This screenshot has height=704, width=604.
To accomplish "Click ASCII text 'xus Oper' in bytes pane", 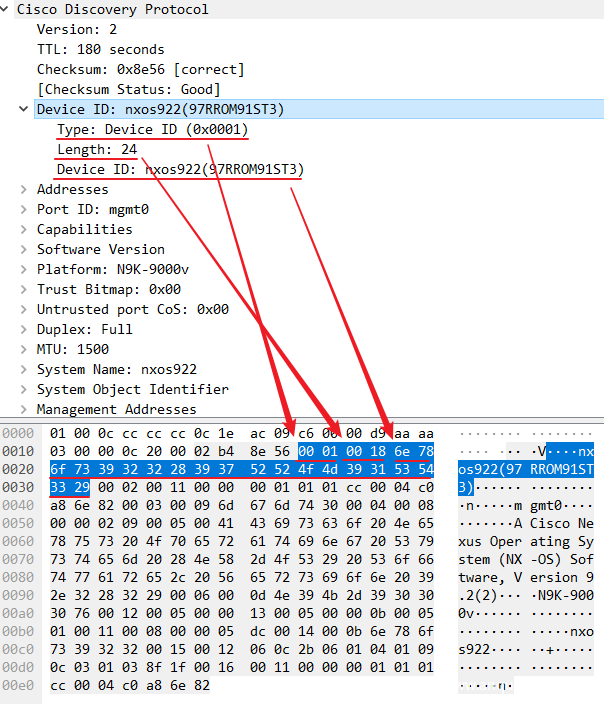I will point(490,541).
